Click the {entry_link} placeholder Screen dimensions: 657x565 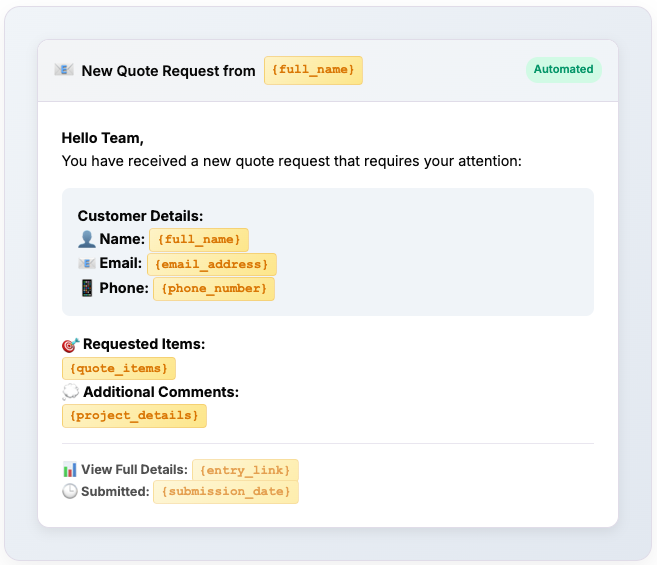pos(245,470)
